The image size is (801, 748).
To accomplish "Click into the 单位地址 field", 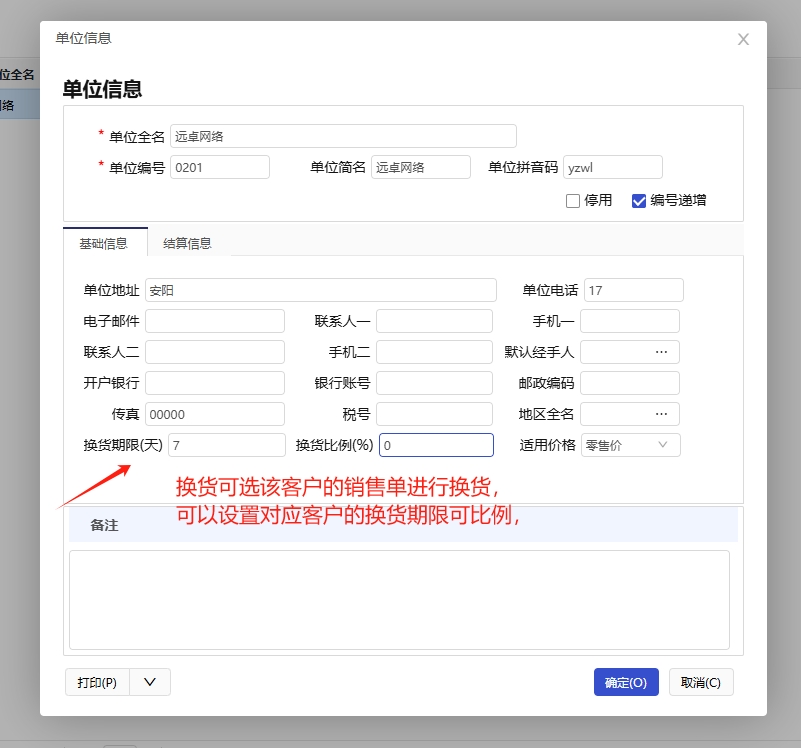I will (321, 290).
